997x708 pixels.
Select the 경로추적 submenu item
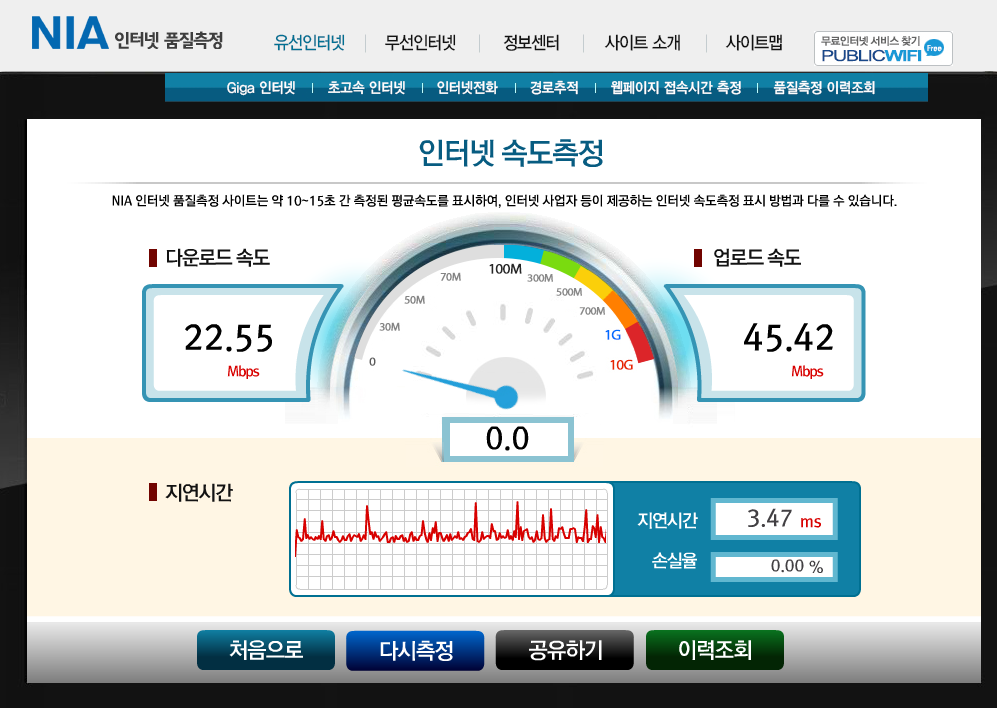pos(554,88)
